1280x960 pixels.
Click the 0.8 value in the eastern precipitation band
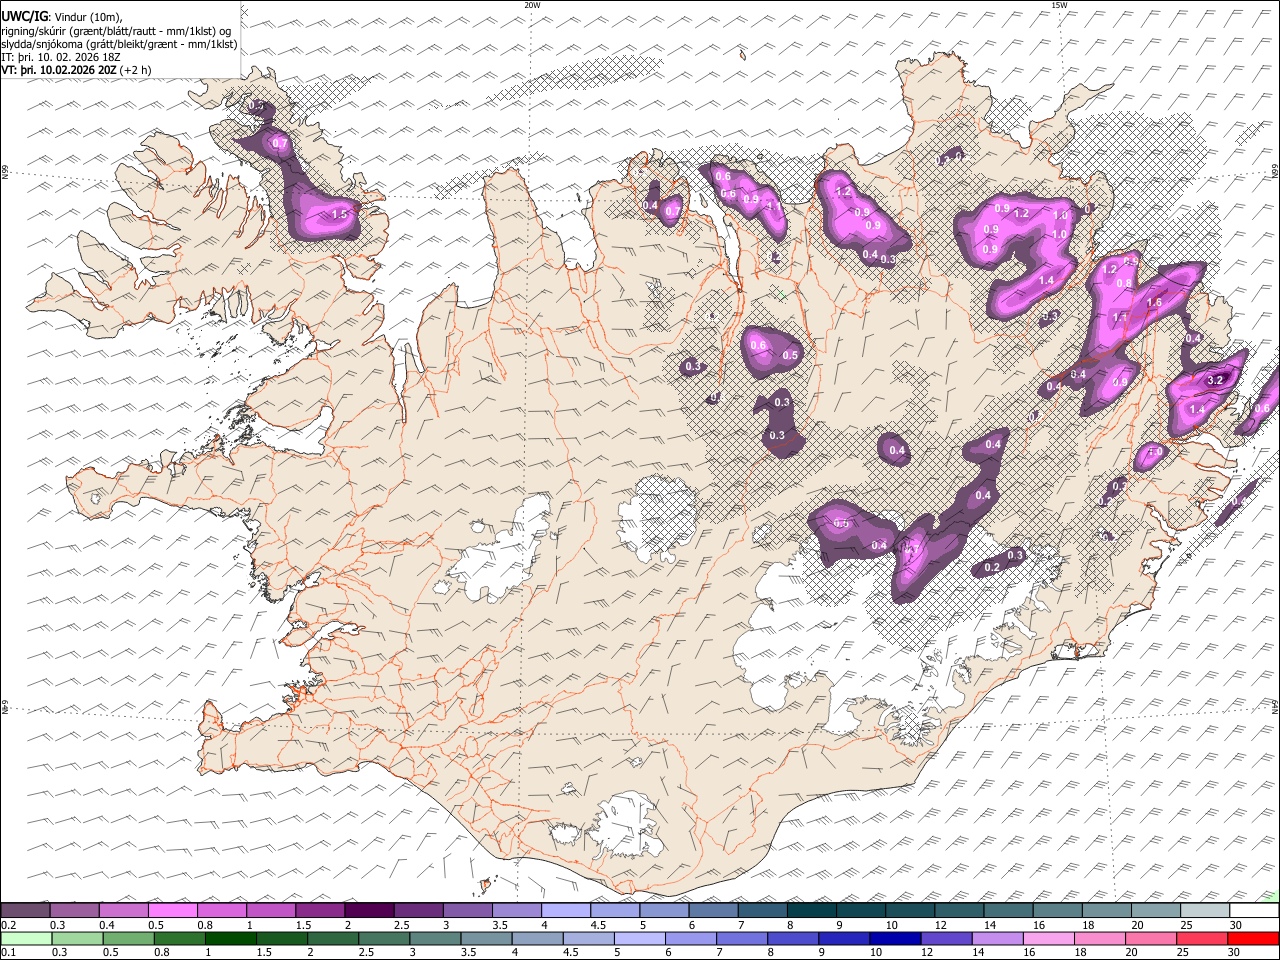[1124, 284]
